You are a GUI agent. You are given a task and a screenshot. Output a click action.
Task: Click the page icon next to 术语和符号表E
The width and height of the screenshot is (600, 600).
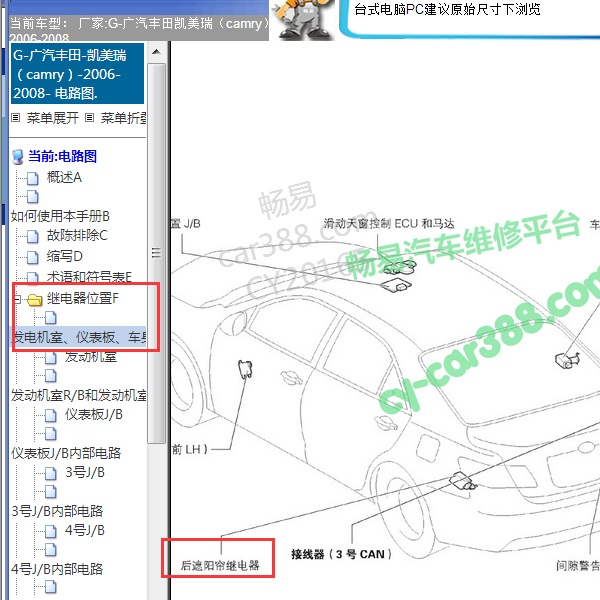(33, 277)
